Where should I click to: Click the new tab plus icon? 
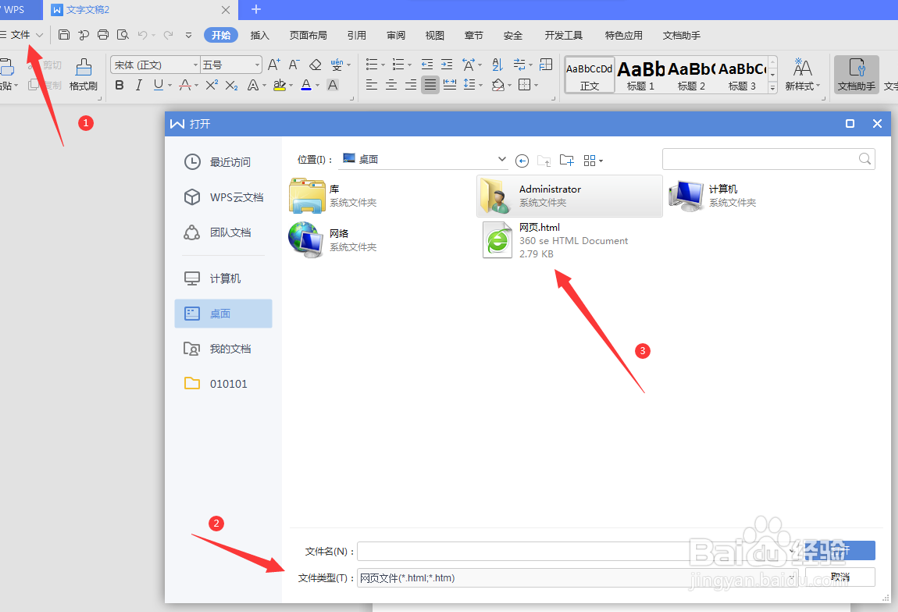(x=256, y=9)
